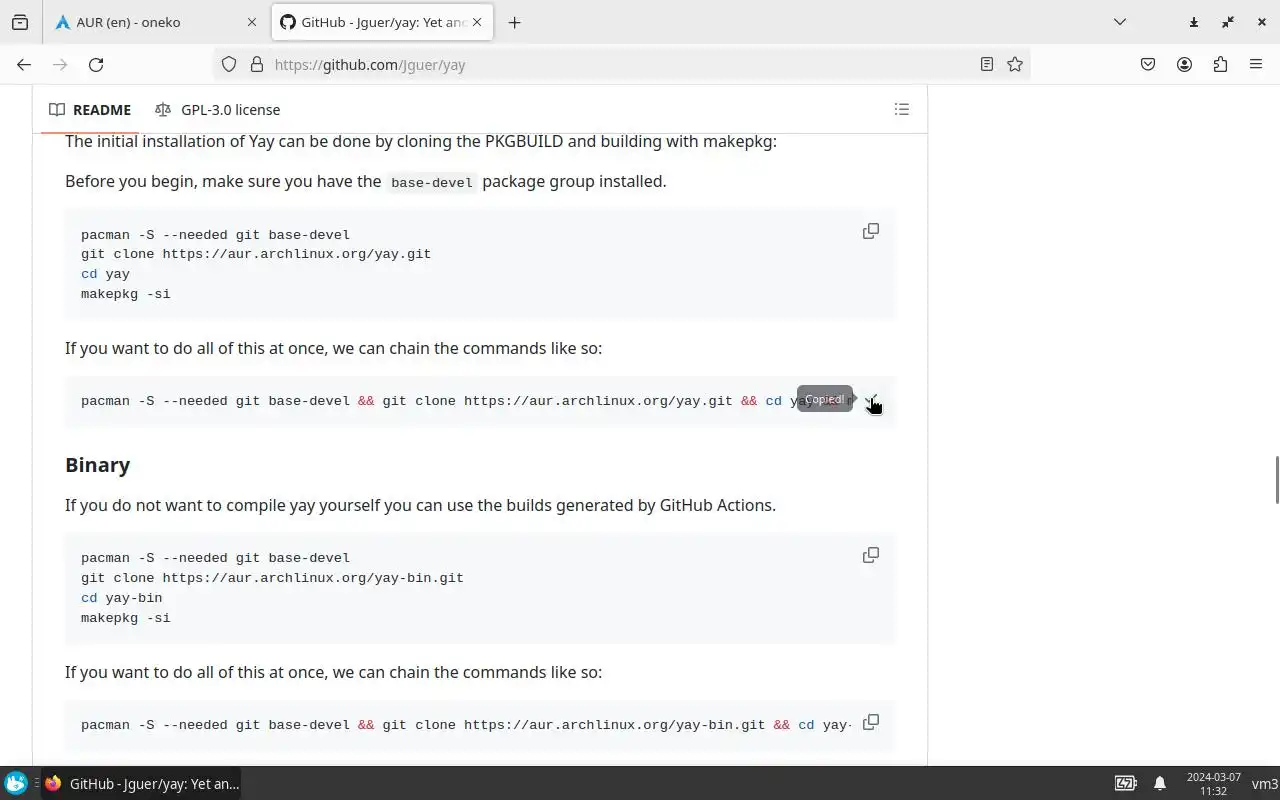
Task: Open a new browser tab
Action: click(x=514, y=22)
